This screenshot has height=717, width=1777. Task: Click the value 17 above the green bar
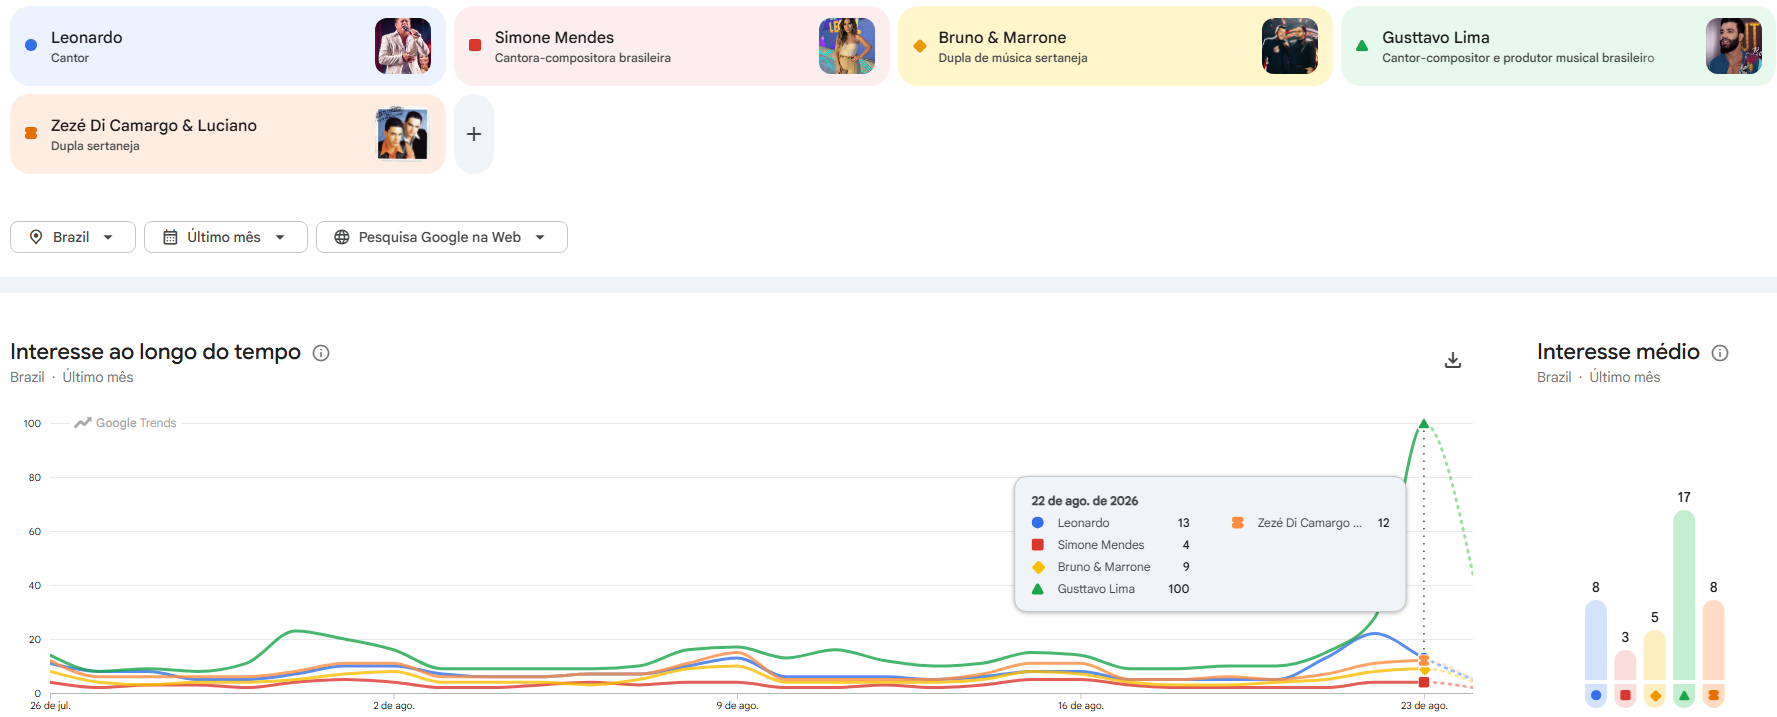pos(1684,497)
